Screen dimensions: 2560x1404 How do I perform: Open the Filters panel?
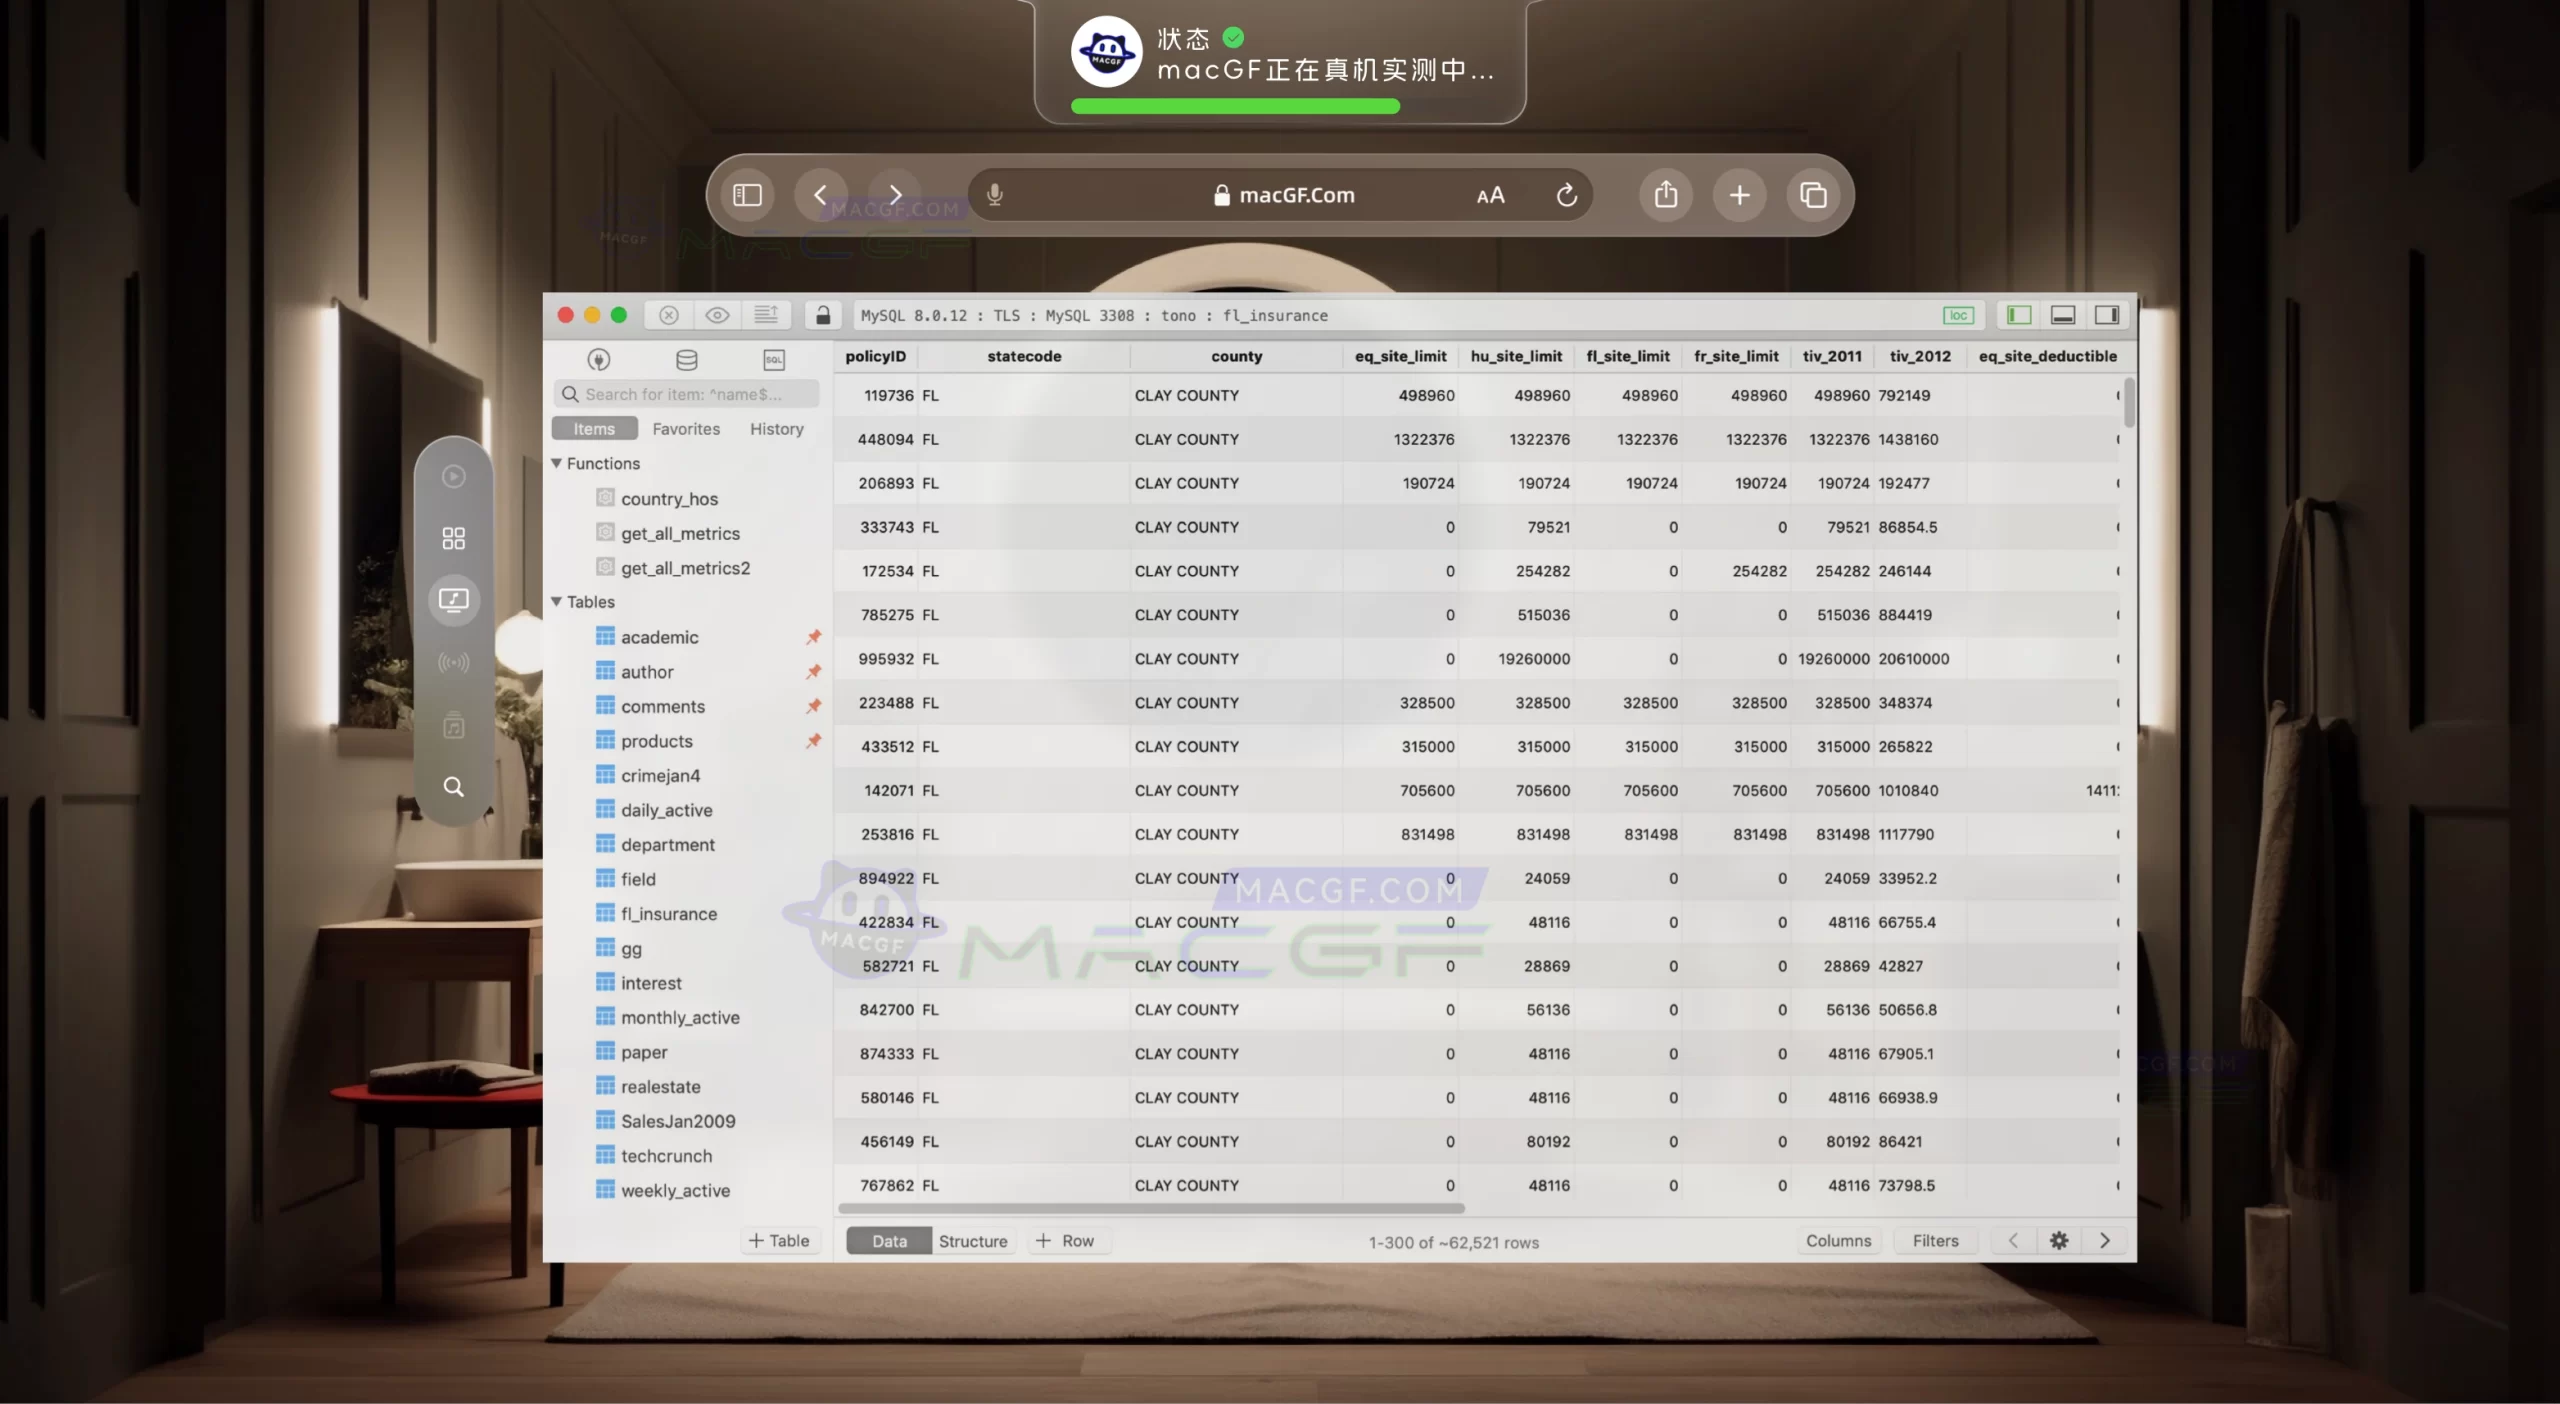pos(1934,1240)
